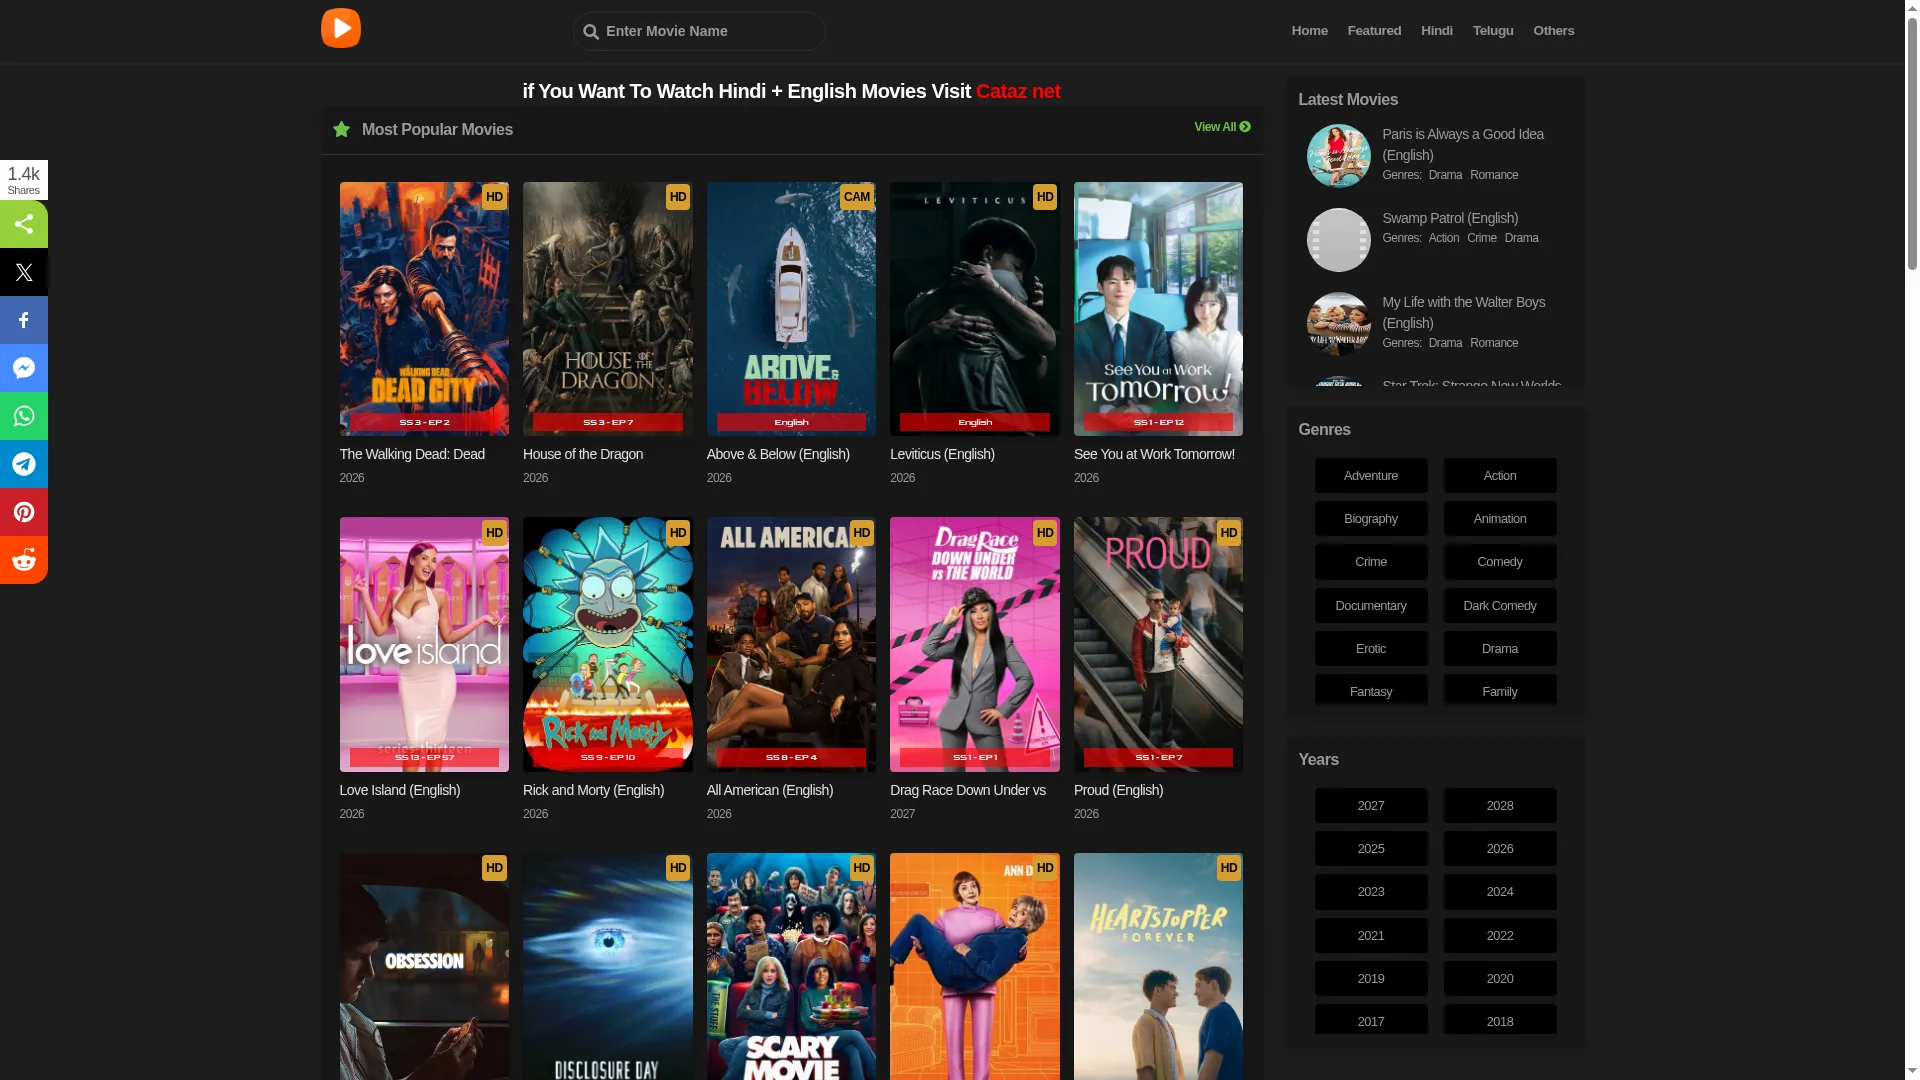Click the generic share icon in sidebar
This screenshot has width=1920, height=1080.
(24, 224)
